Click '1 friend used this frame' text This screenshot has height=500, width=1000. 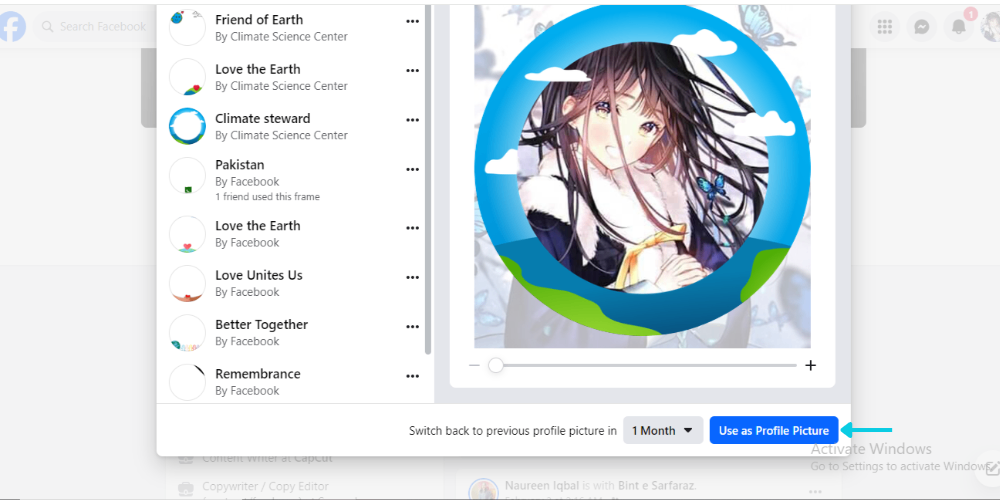(x=267, y=197)
